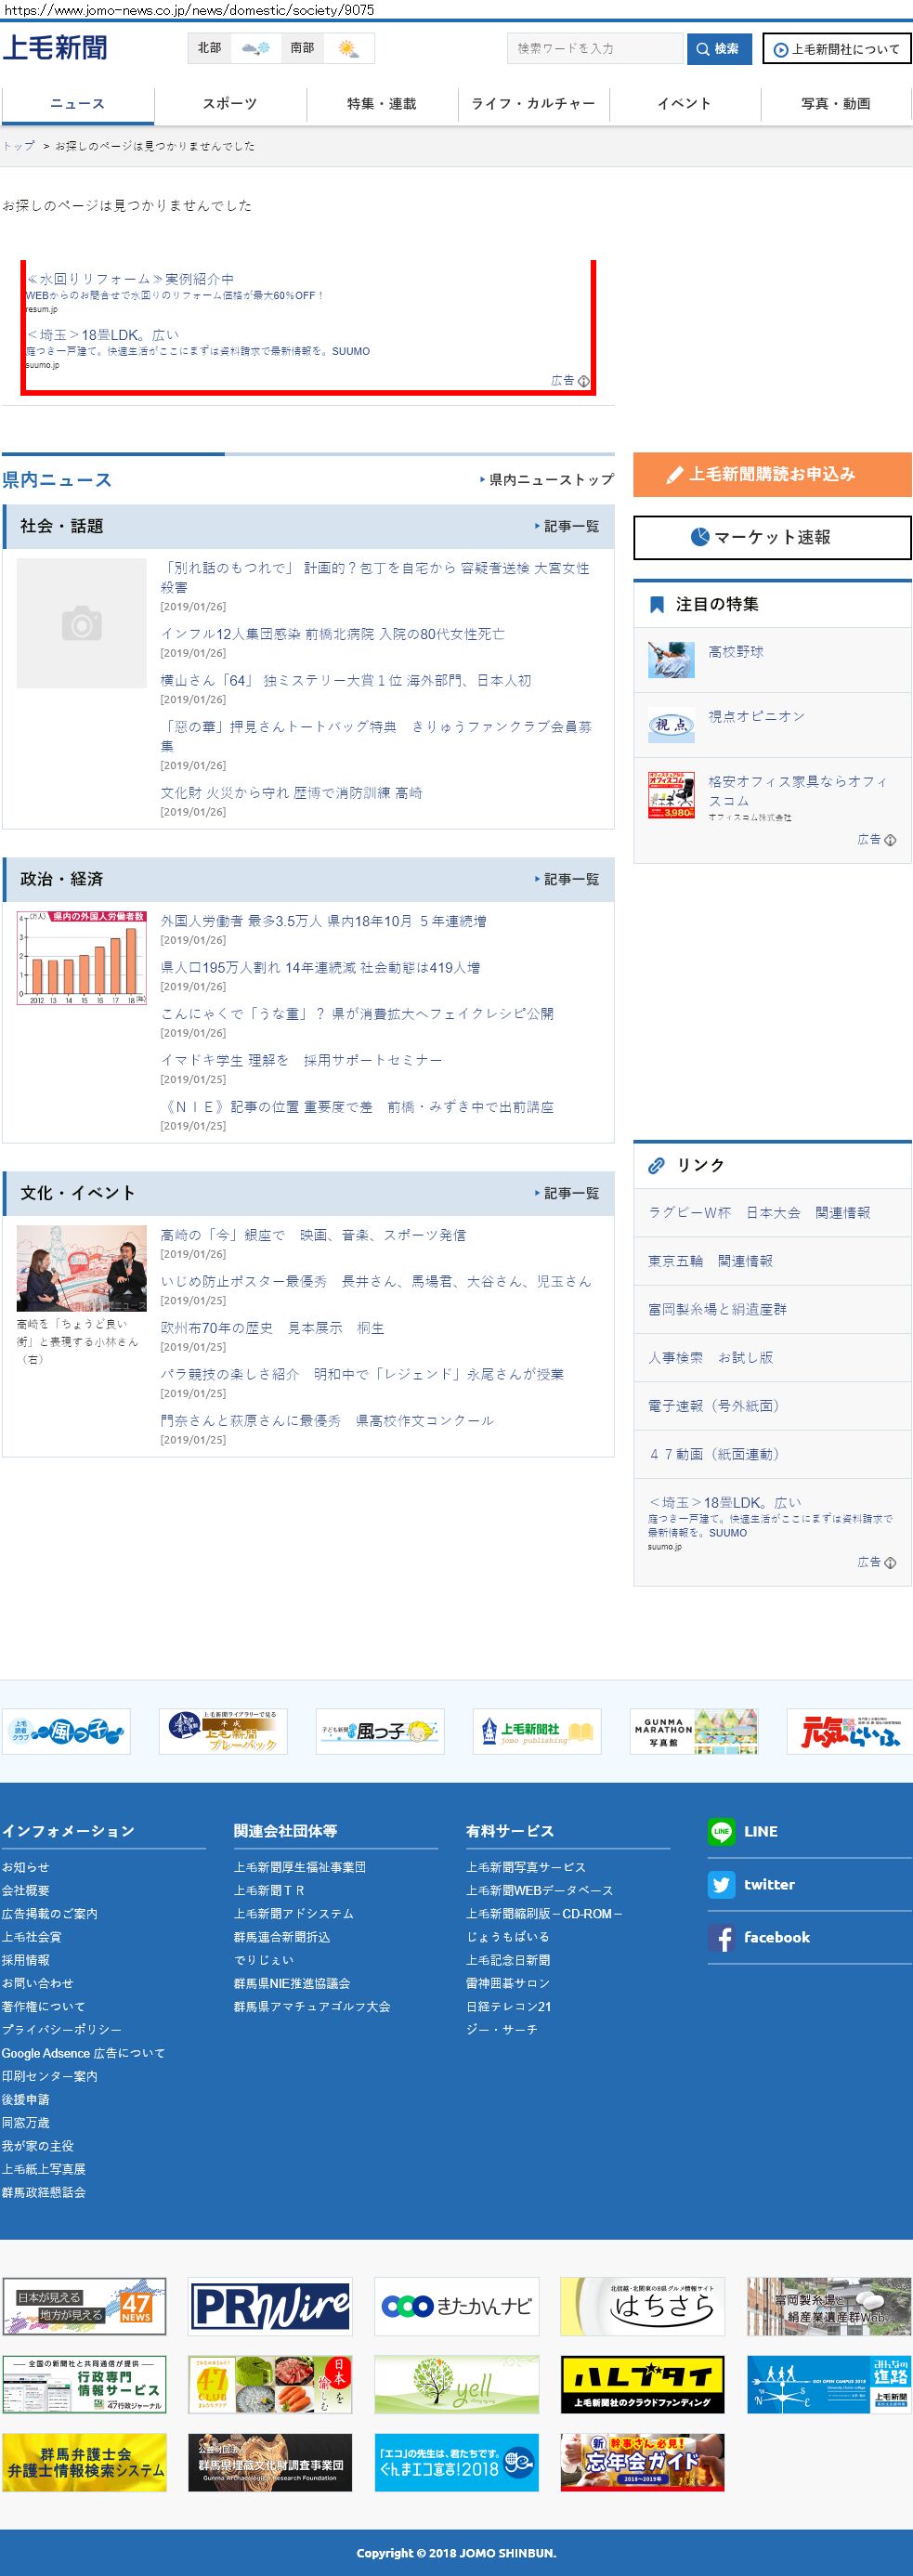Viewport: 913px width, 2576px height.
Task: Open the Facebook icon link
Action: [x=721, y=1937]
